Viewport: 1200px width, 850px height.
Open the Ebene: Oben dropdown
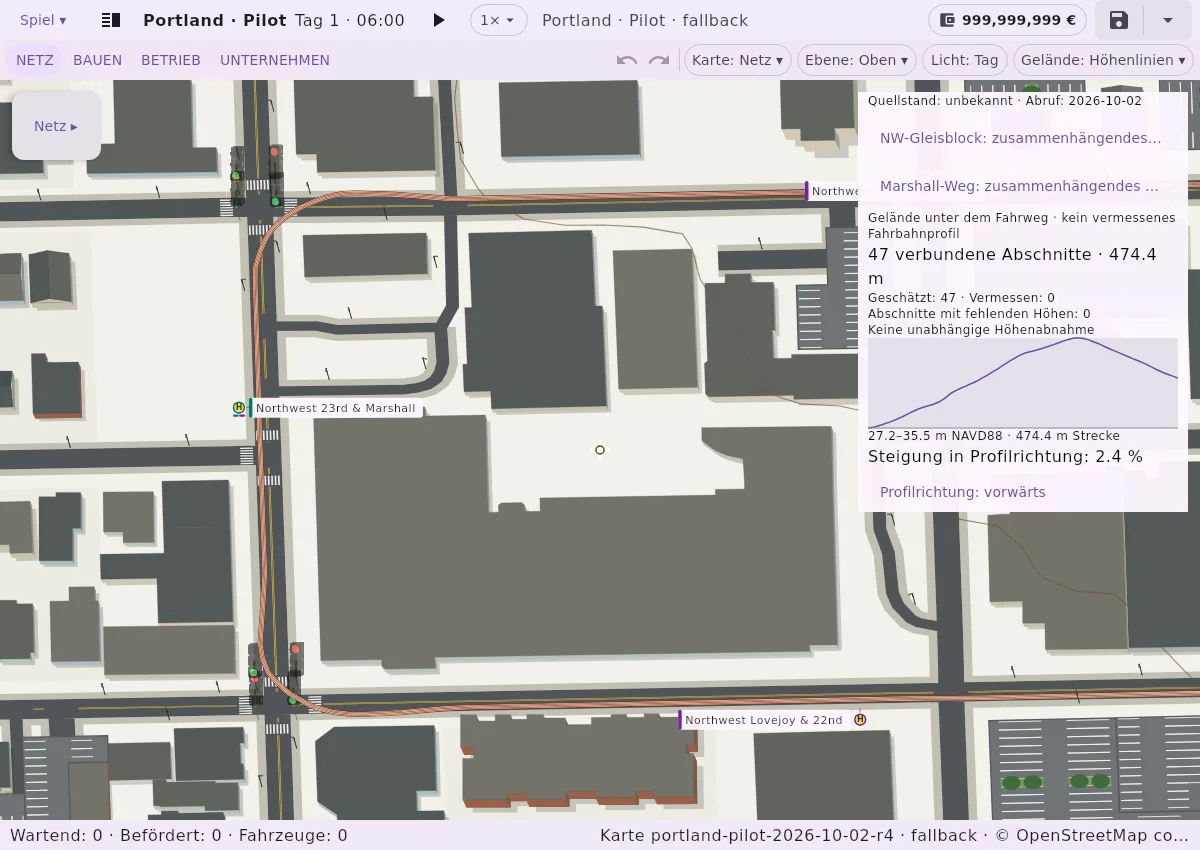857,60
